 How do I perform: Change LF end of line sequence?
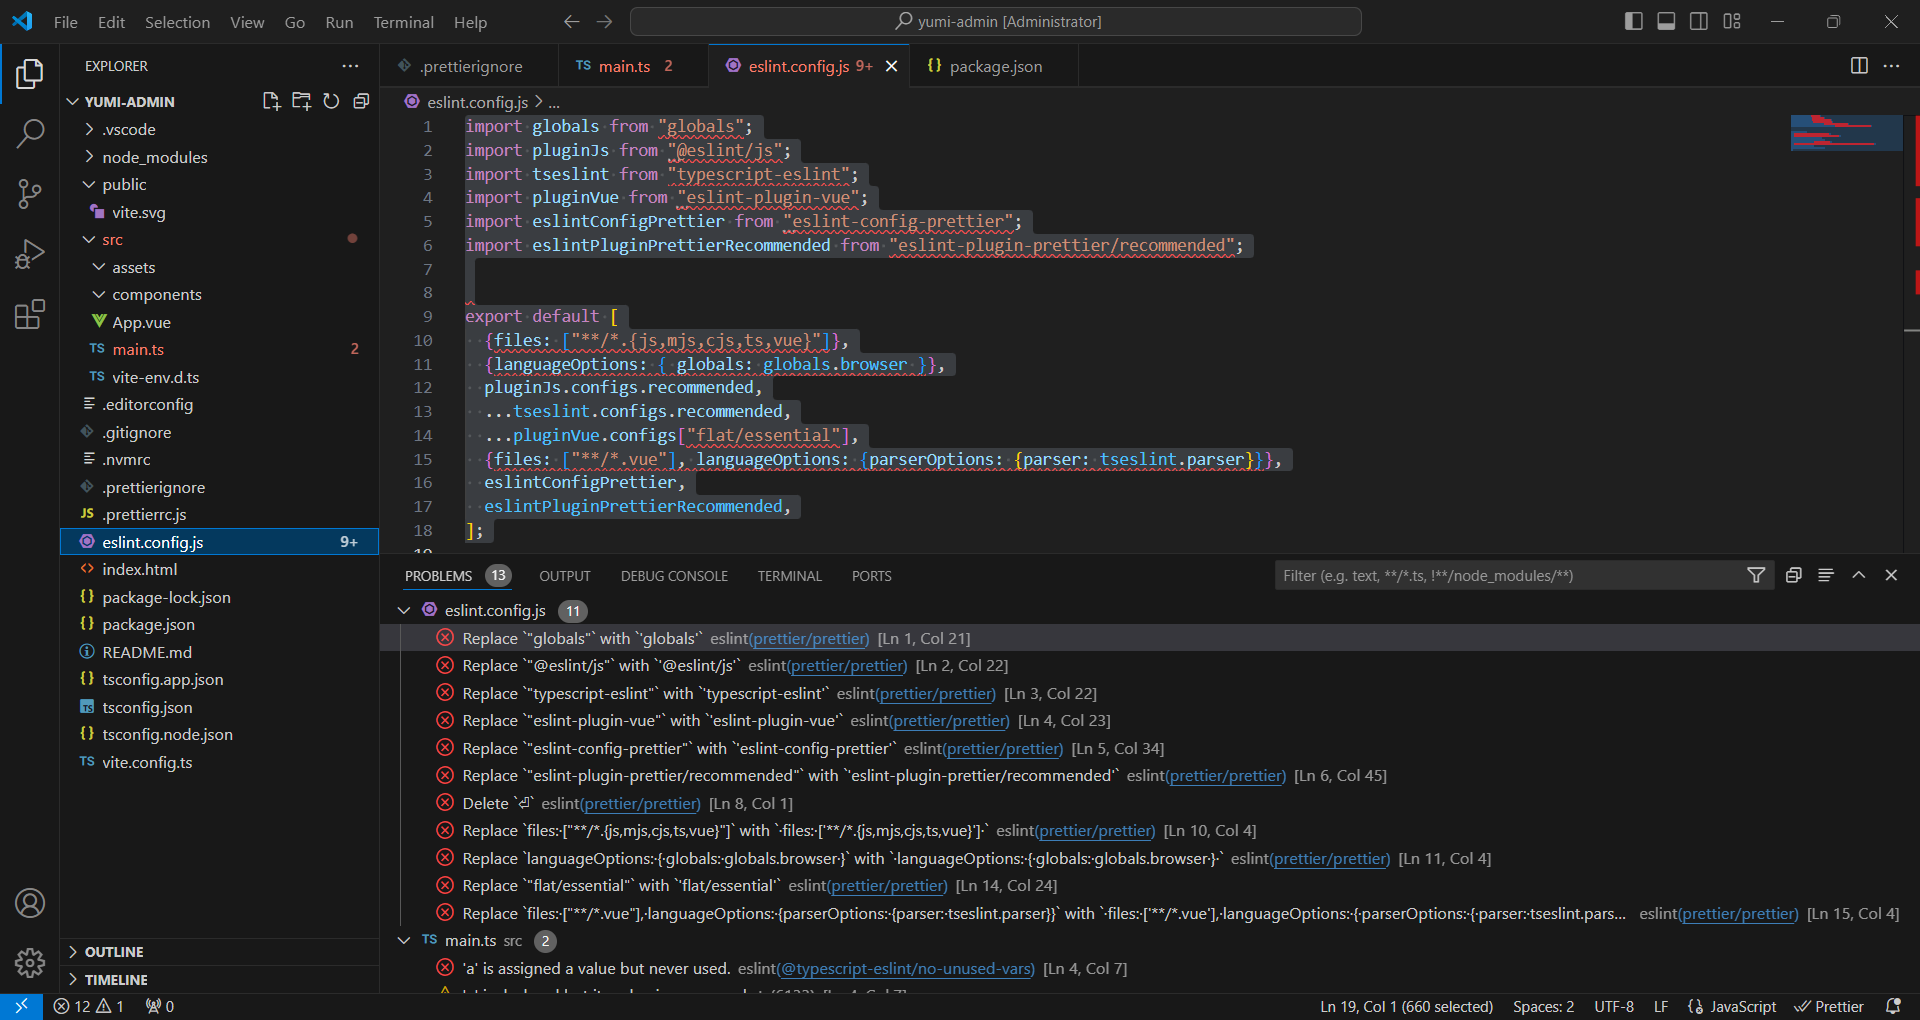pos(1661,1006)
